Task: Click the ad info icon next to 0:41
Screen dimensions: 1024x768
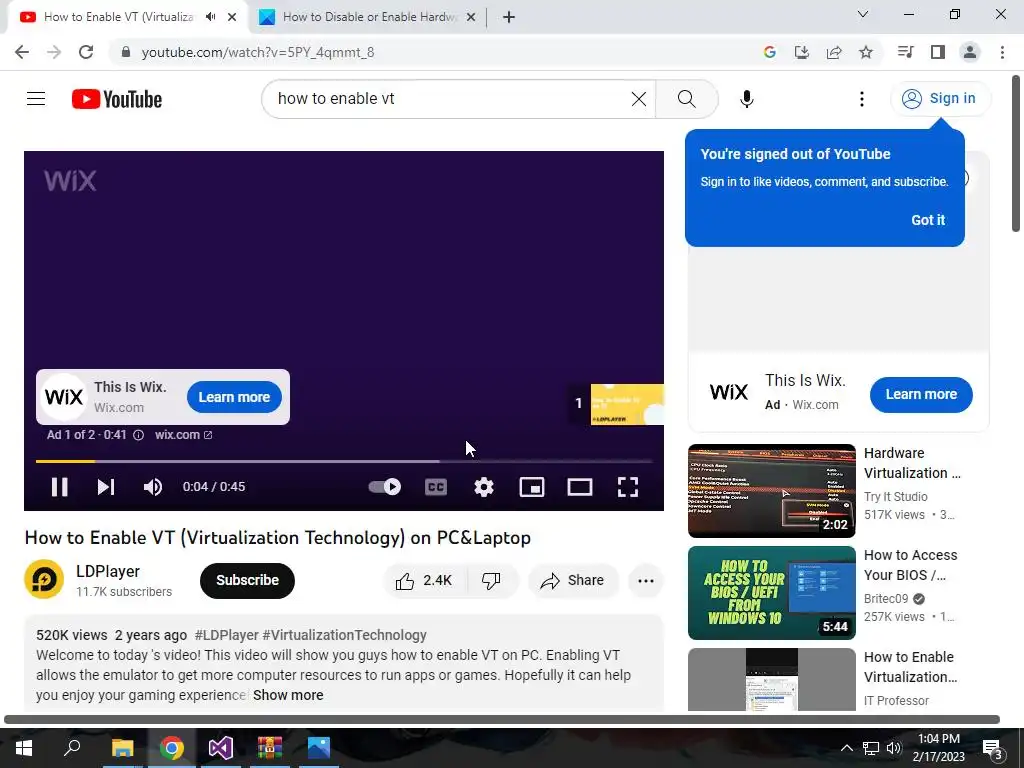Action: (x=138, y=435)
